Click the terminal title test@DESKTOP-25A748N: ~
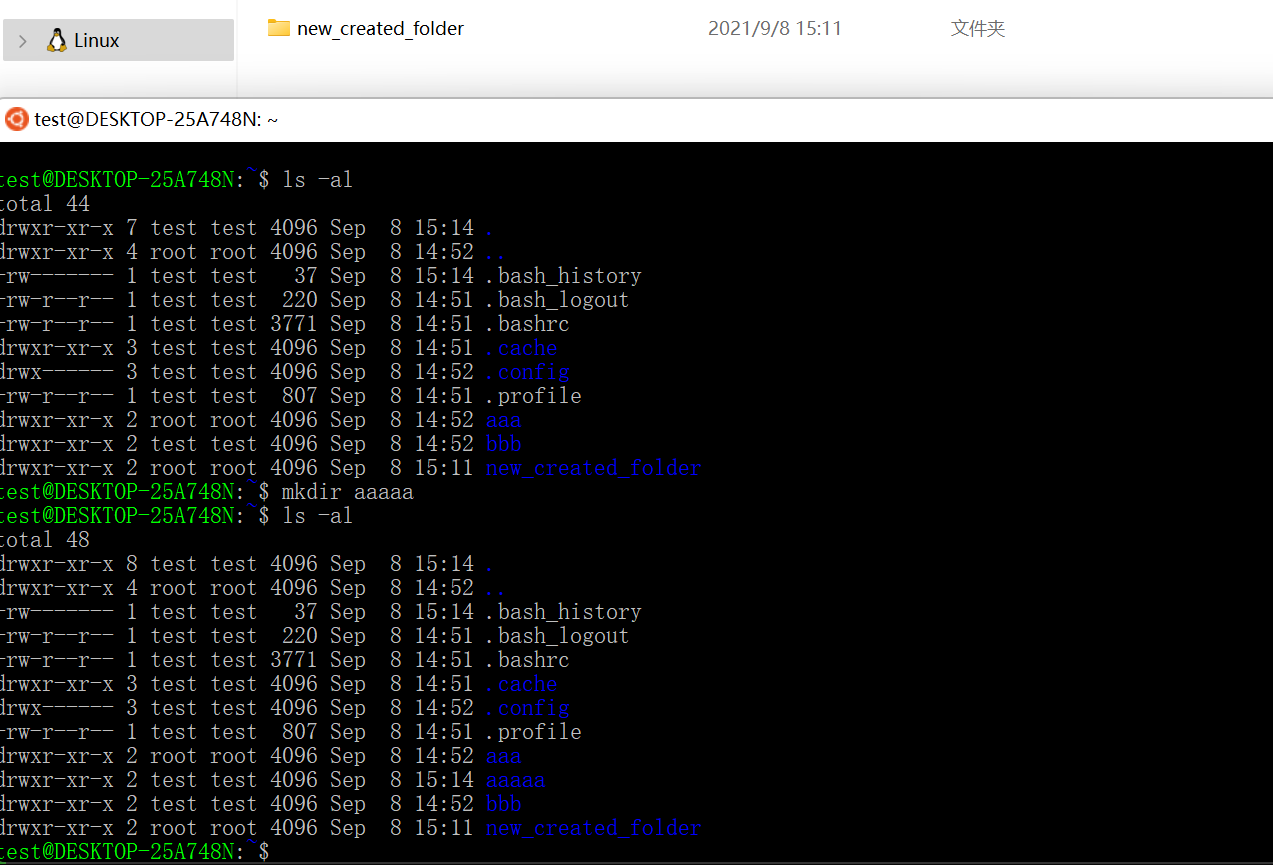 tap(156, 120)
